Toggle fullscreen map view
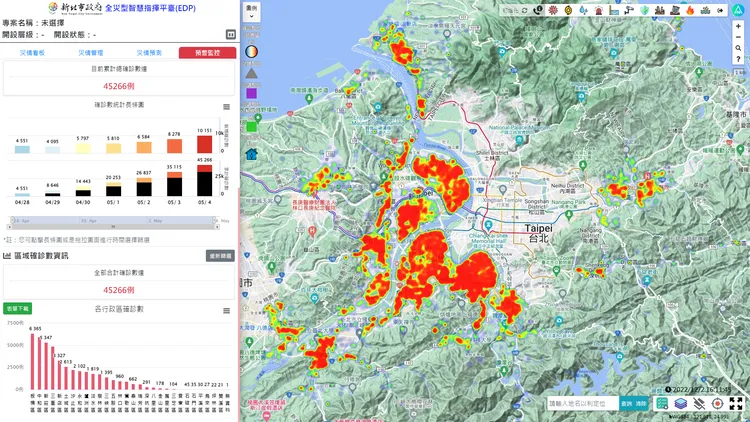Viewport: 750px width, 422px height. [x=736, y=403]
